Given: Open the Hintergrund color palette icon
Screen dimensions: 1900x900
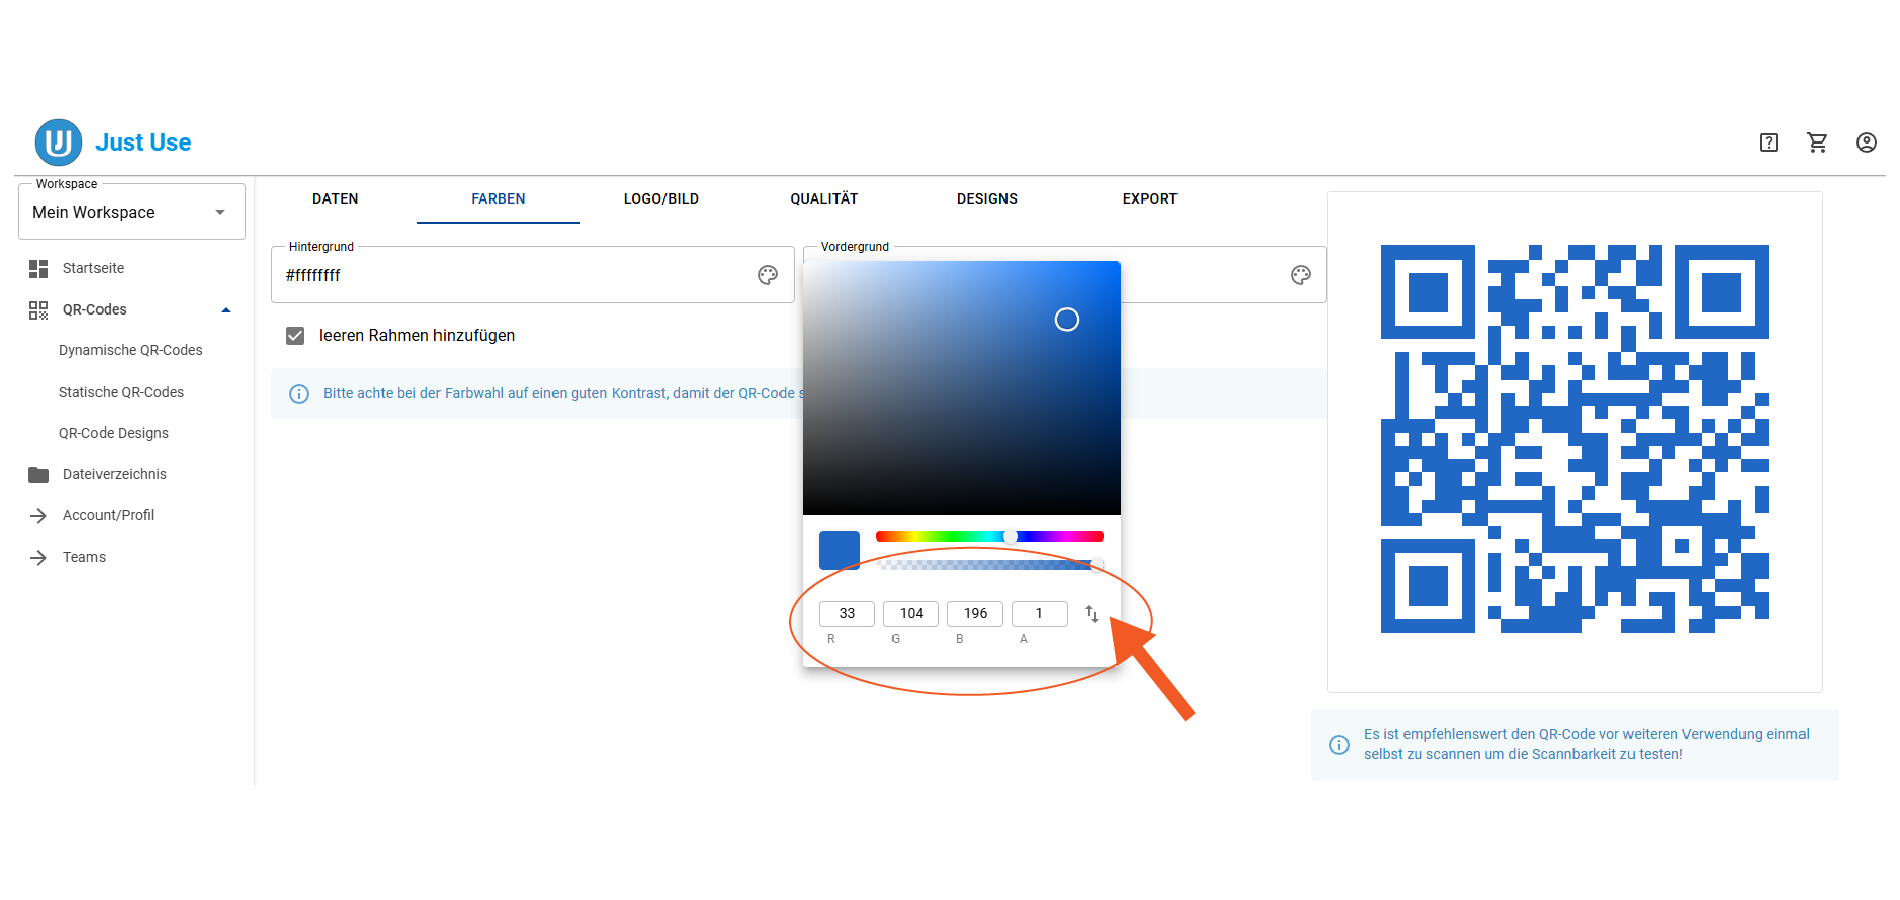Looking at the screenshot, I should click(x=768, y=275).
